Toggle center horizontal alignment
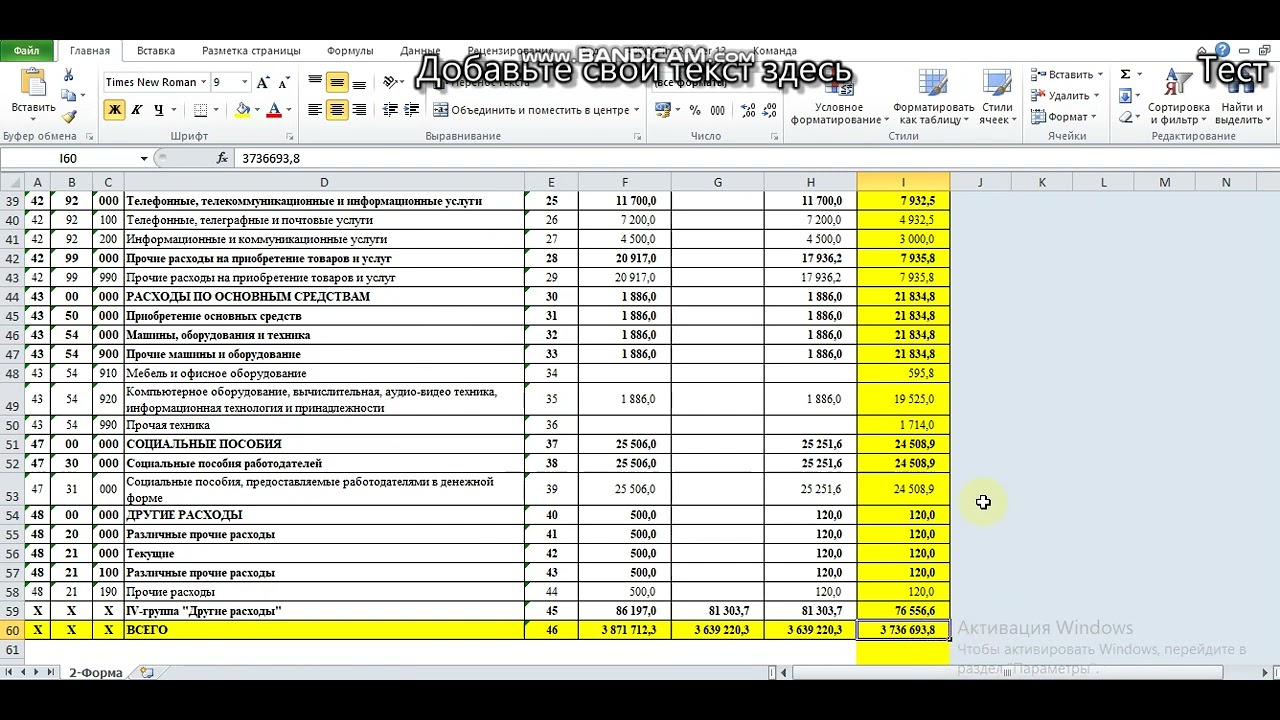Image resolution: width=1280 pixels, height=720 pixels. [337, 110]
